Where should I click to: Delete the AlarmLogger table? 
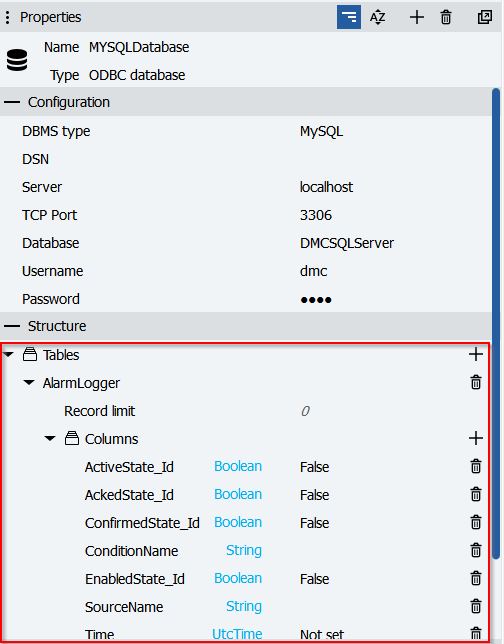[476, 382]
